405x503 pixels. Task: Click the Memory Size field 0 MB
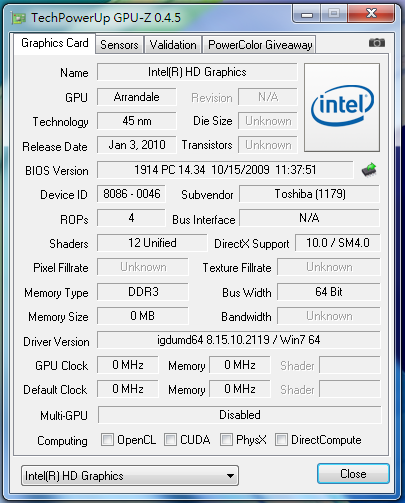[x=143, y=316]
